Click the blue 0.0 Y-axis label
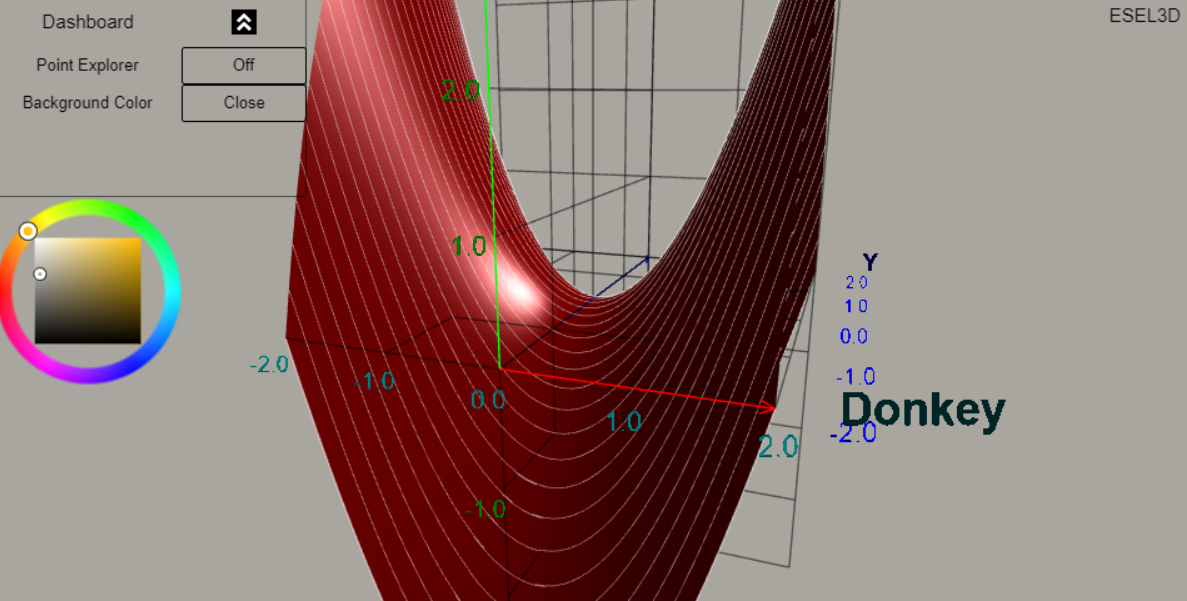Screen dimensions: 1187x601 click(x=854, y=337)
